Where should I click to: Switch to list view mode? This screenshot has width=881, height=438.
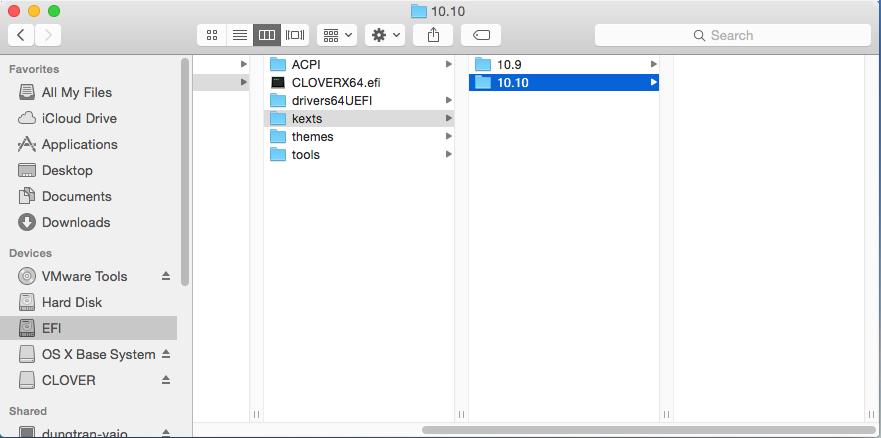pos(239,35)
